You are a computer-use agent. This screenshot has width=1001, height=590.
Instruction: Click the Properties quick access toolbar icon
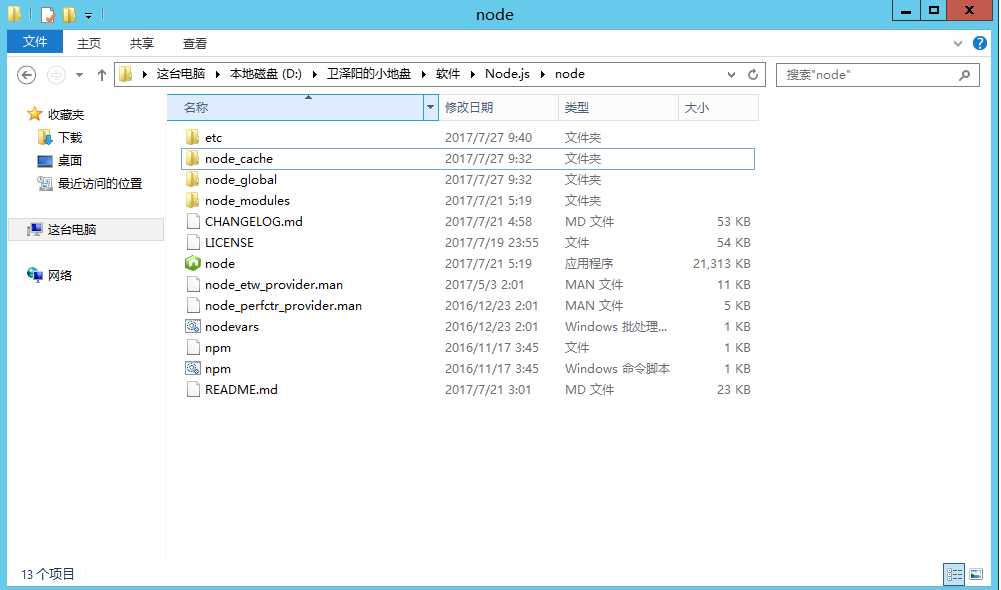tap(48, 14)
